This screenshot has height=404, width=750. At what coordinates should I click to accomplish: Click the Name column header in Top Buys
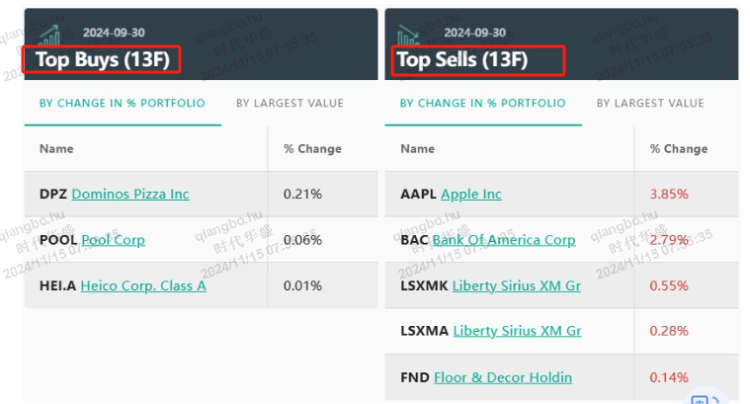coord(57,149)
